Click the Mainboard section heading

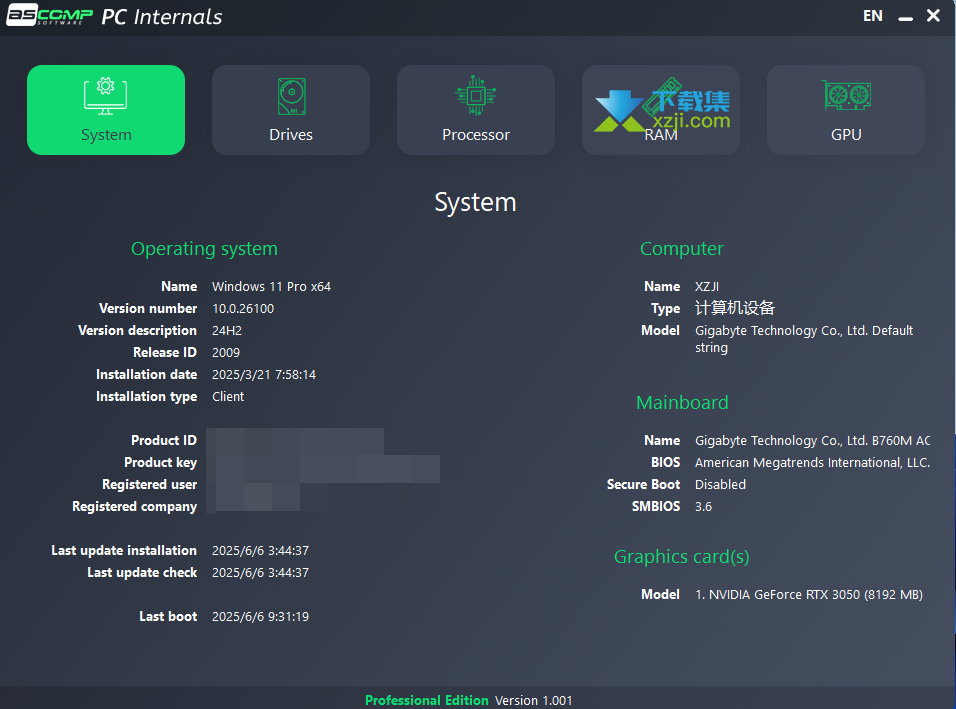tap(682, 403)
